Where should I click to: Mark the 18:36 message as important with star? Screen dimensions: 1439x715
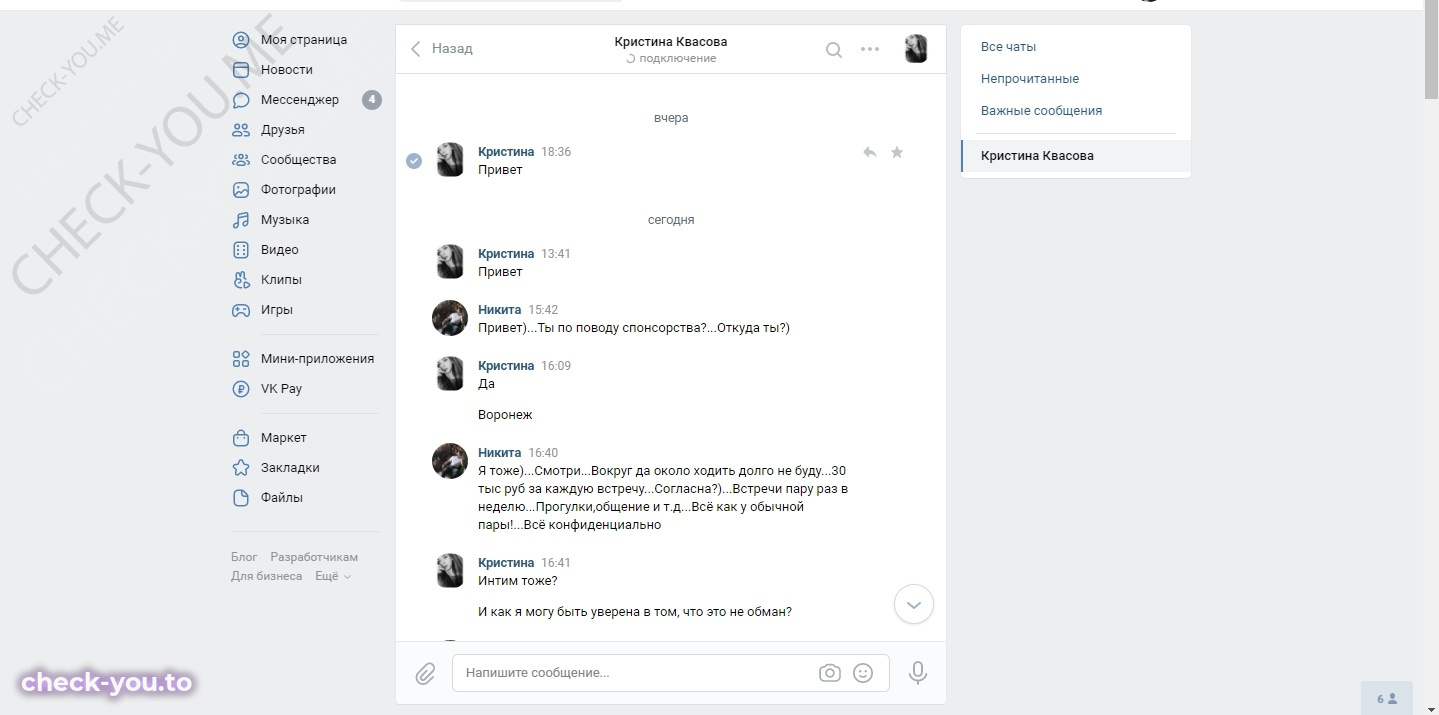[897, 152]
